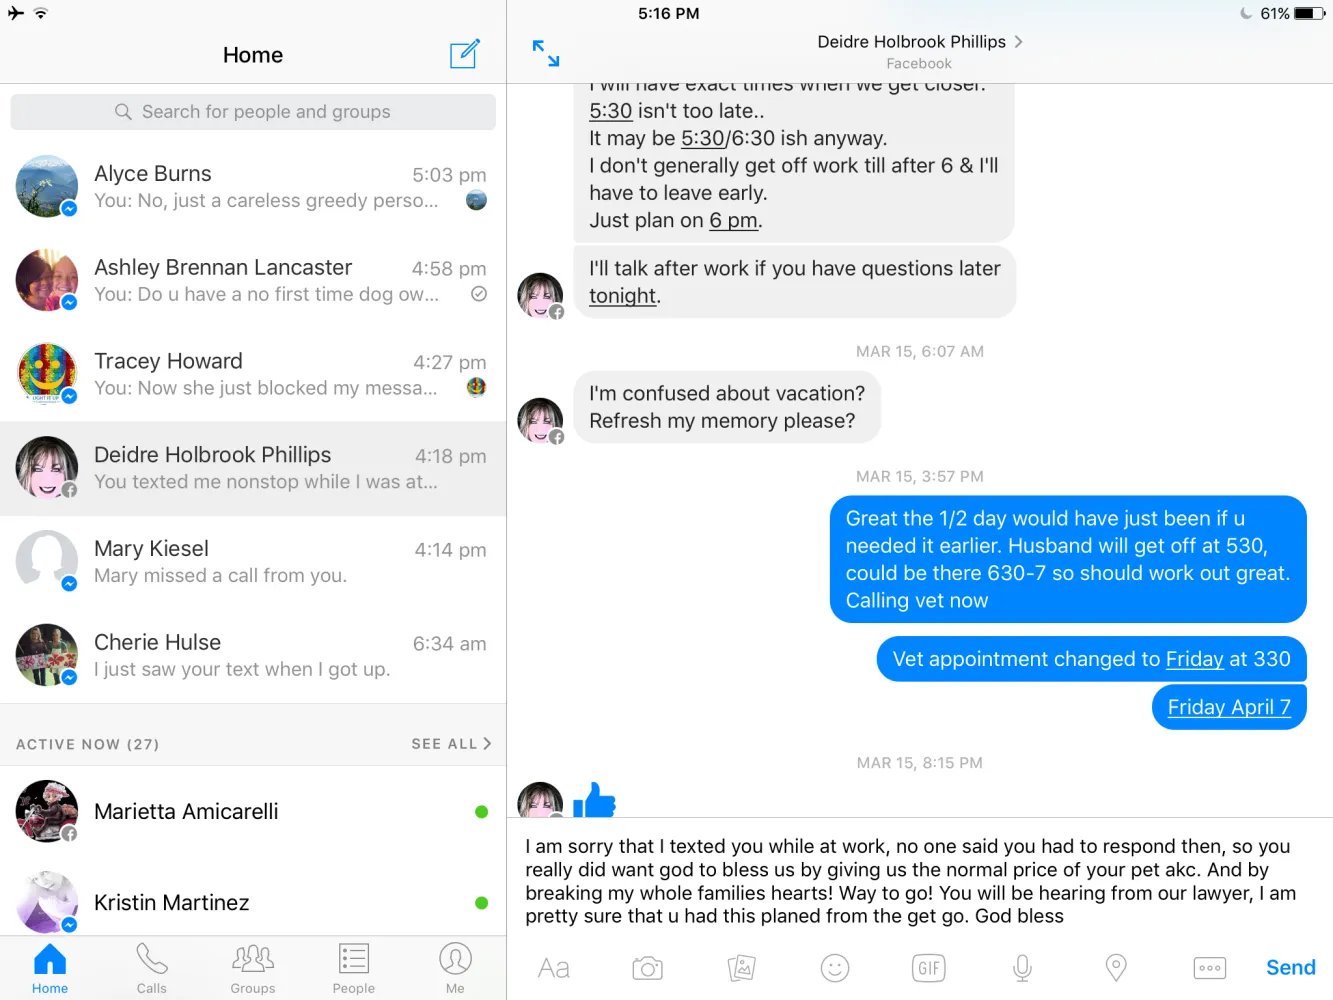Open the camera from the message toolbar
Viewport: 1333px width, 1000px height.
pyautogui.click(x=647, y=968)
